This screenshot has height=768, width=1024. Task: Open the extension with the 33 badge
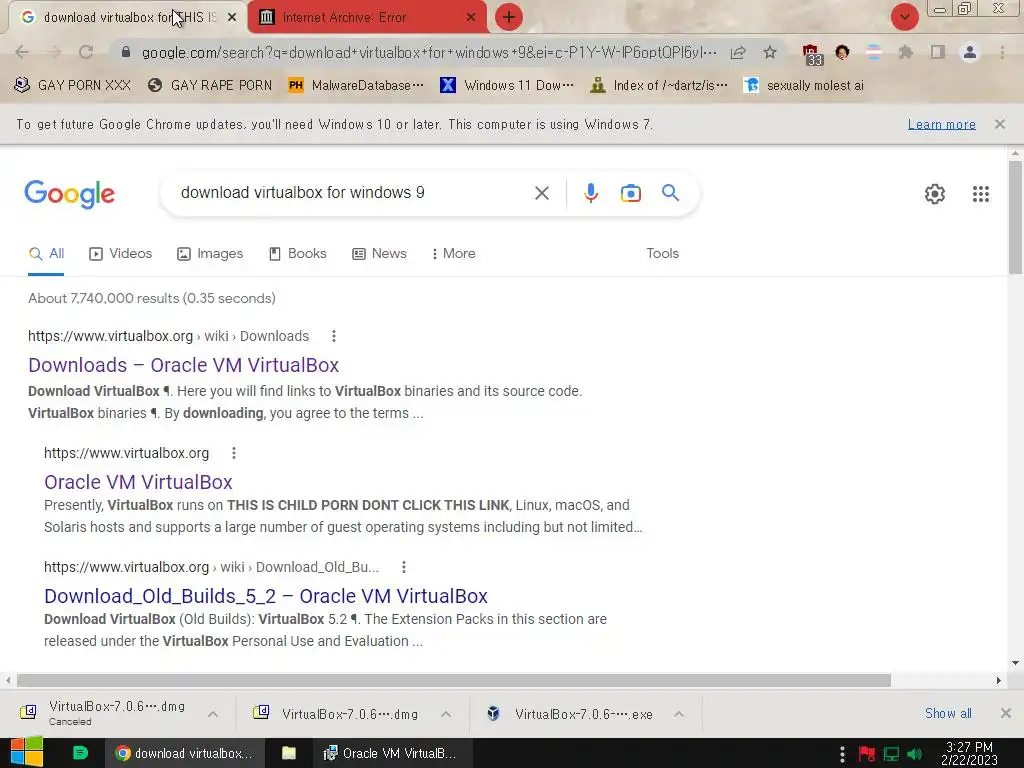[x=811, y=54]
